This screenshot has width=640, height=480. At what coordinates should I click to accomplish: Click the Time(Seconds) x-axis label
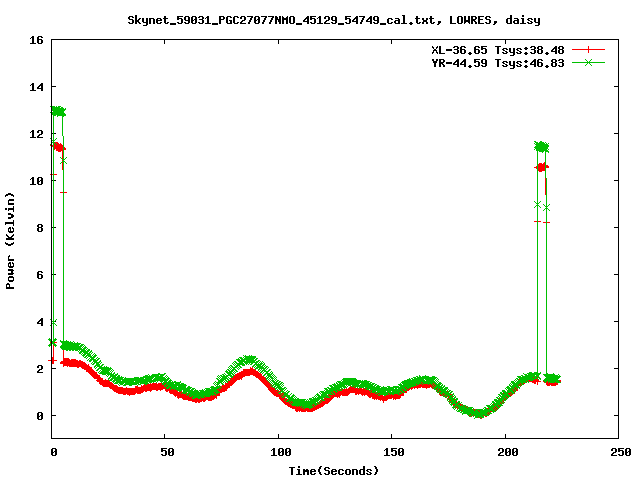point(333,471)
